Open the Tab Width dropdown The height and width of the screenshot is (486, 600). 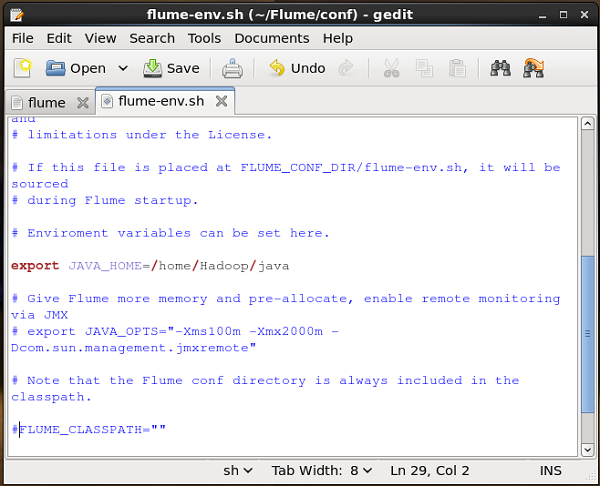tap(324, 470)
